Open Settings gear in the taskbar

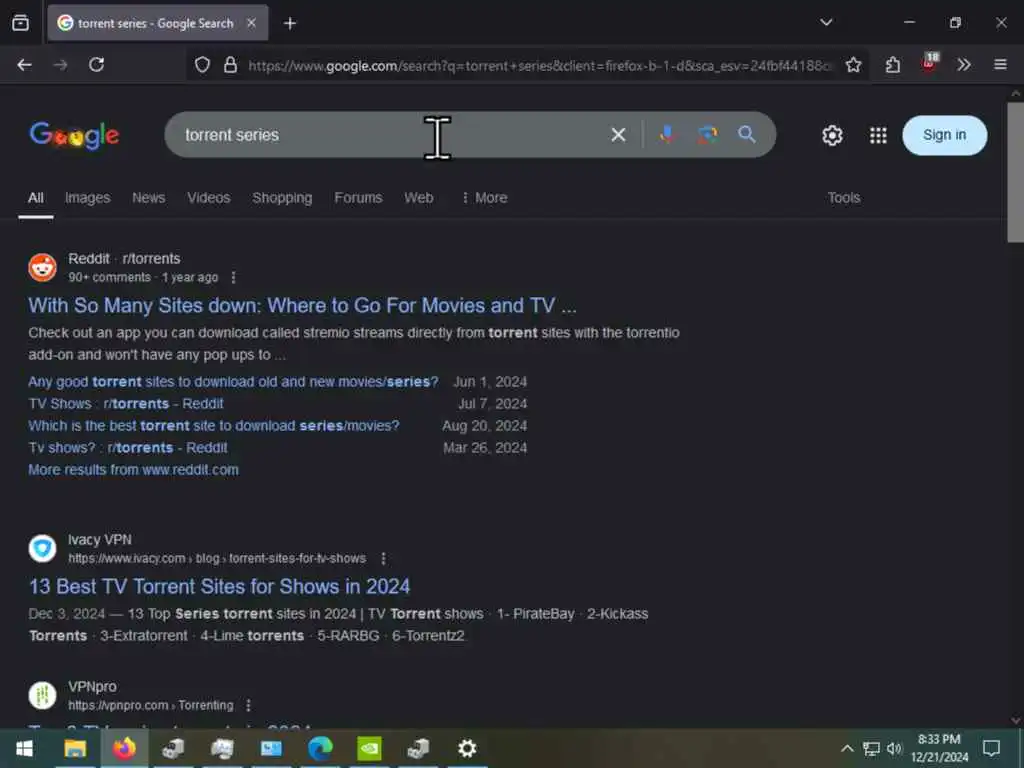(467, 748)
